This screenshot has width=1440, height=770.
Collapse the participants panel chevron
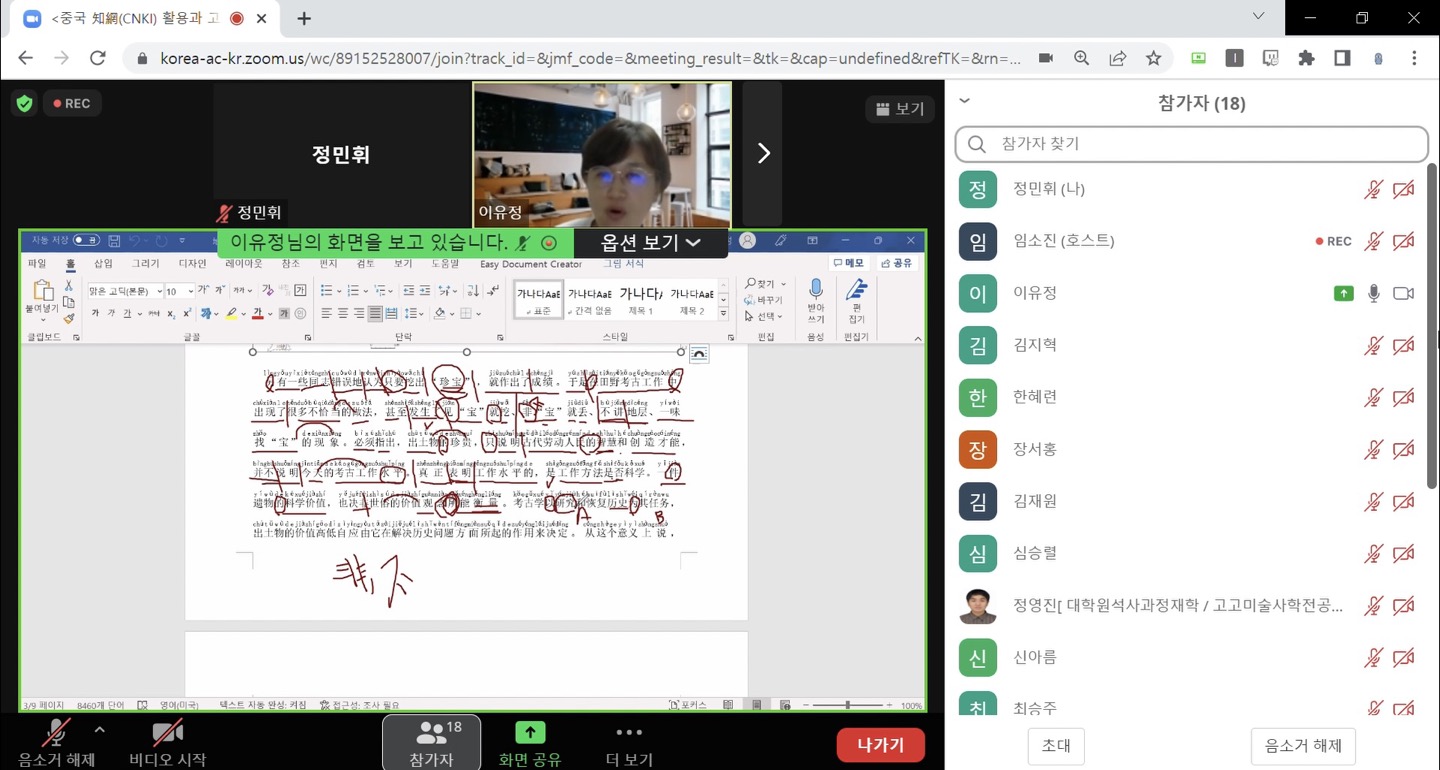[964, 101]
